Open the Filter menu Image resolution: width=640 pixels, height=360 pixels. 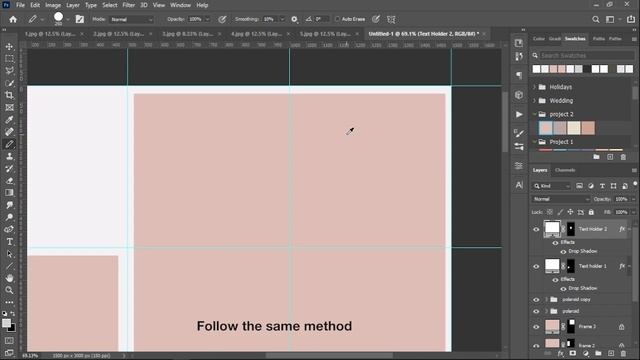(129, 5)
